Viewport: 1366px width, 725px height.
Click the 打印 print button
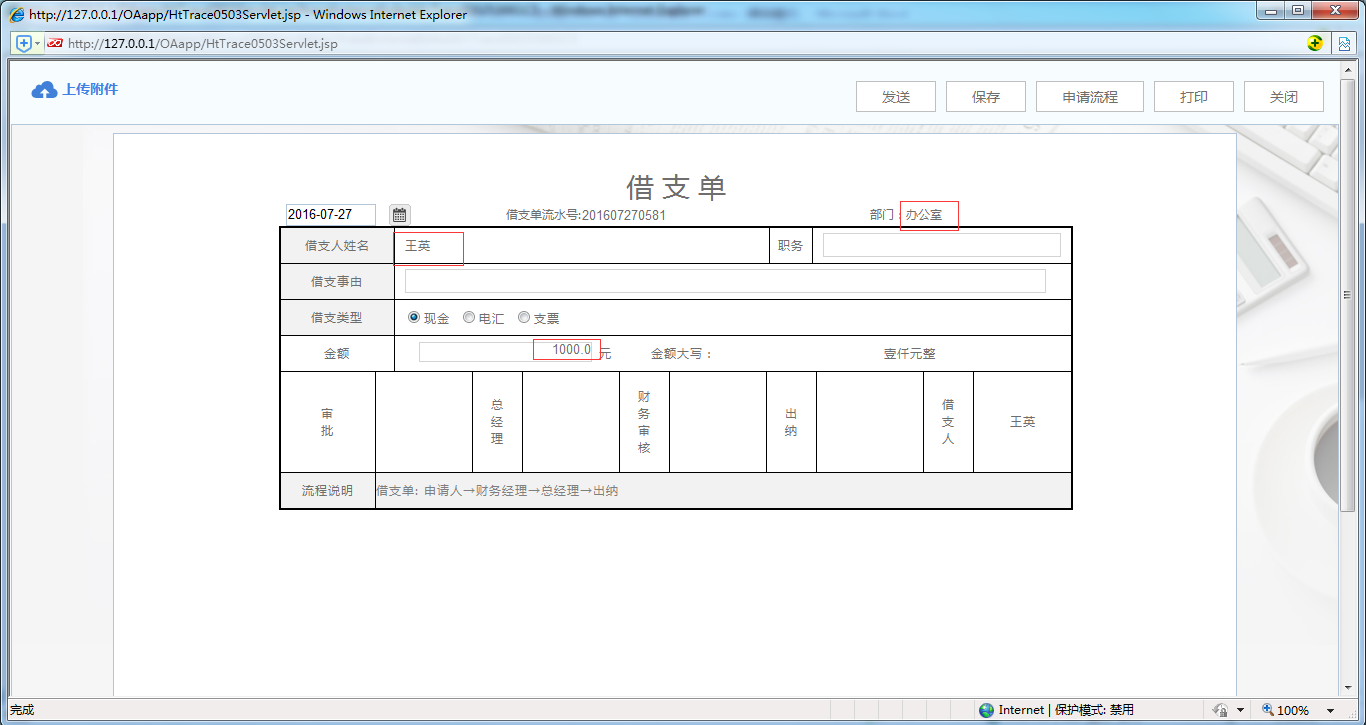point(1193,96)
